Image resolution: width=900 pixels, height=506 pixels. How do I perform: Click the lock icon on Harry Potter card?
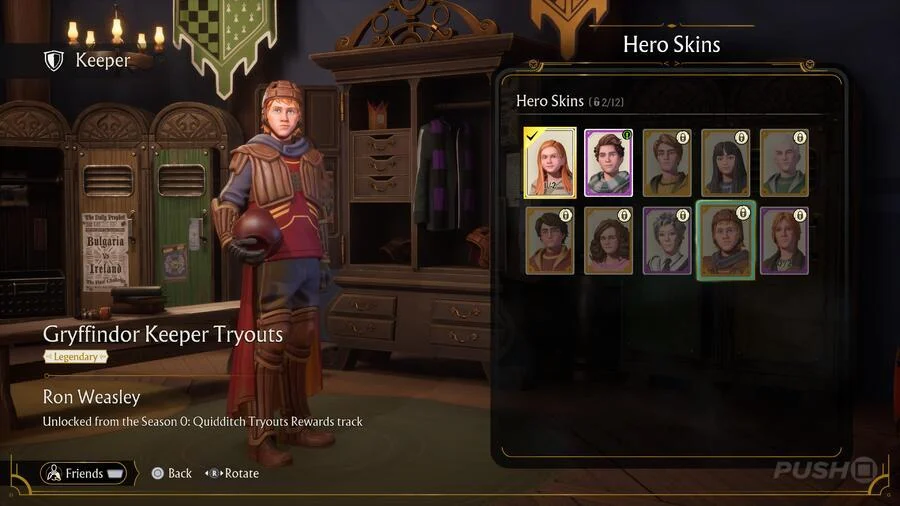(566, 215)
